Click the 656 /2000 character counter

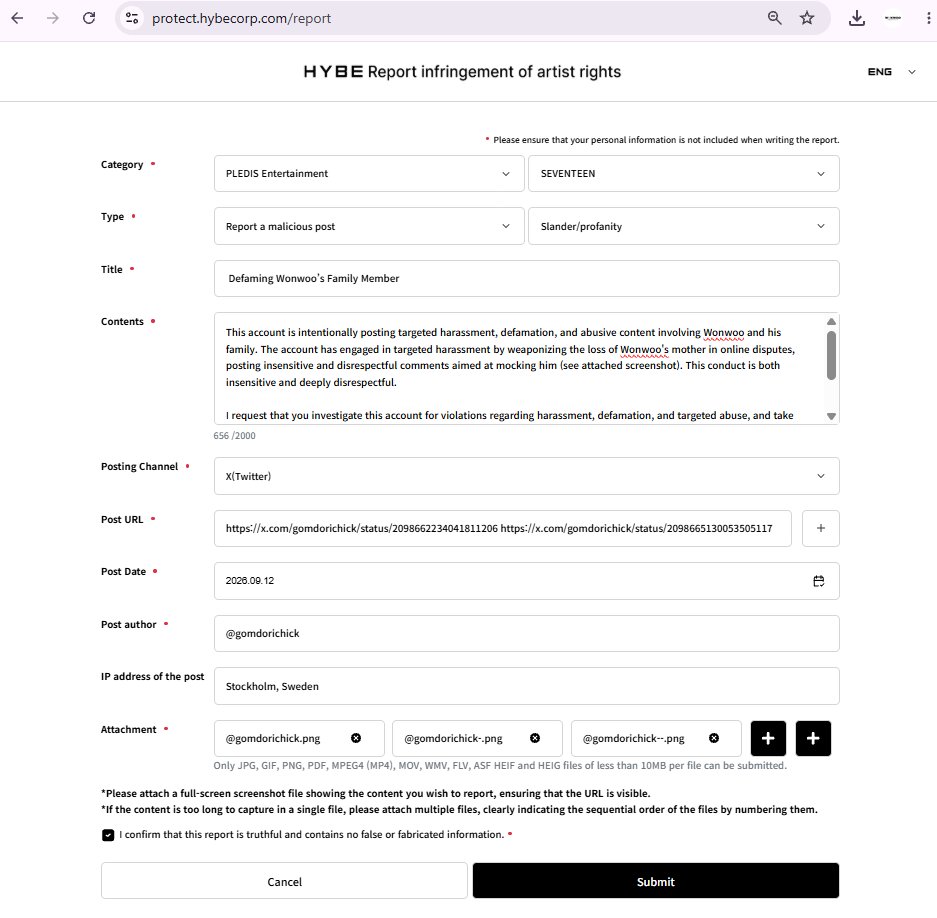234,436
